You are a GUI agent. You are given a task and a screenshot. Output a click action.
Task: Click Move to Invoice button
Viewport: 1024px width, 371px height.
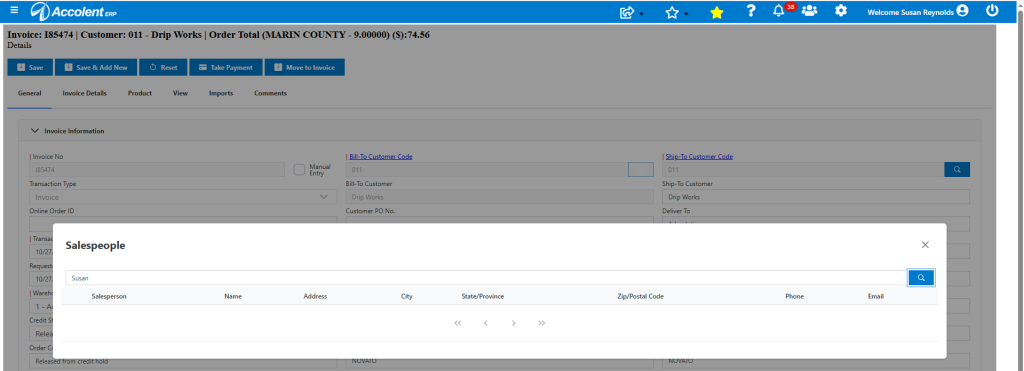coord(304,67)
